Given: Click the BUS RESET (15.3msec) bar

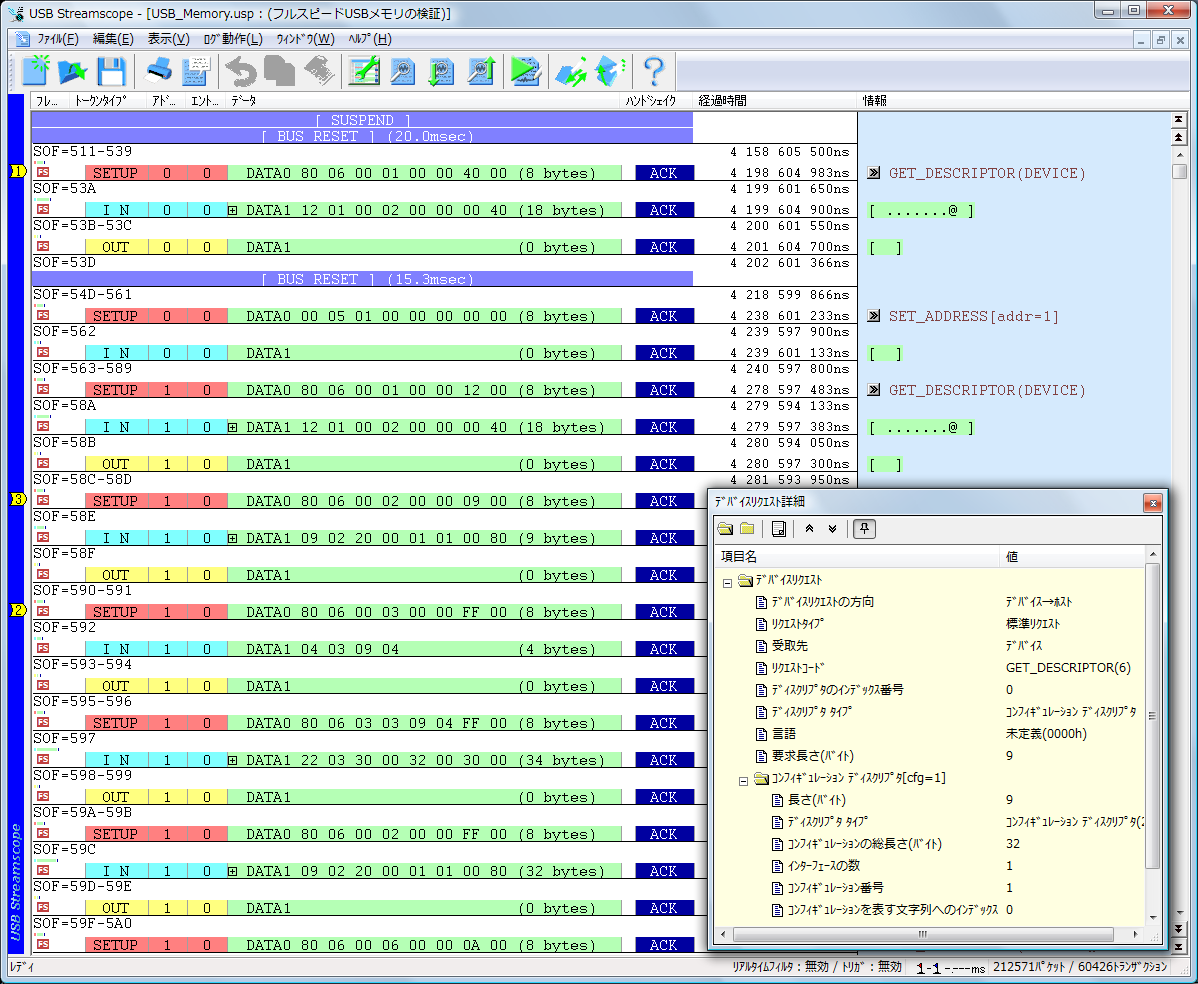Looking at the screenshot, I should [x=362, y=279].
